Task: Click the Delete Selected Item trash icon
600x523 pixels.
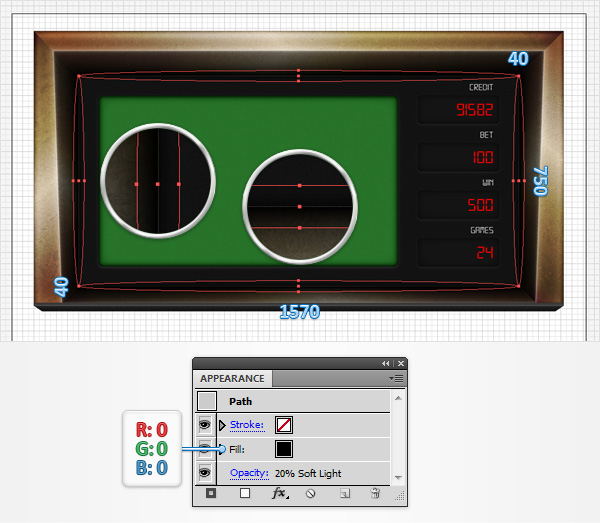Action: pos(375,493)
